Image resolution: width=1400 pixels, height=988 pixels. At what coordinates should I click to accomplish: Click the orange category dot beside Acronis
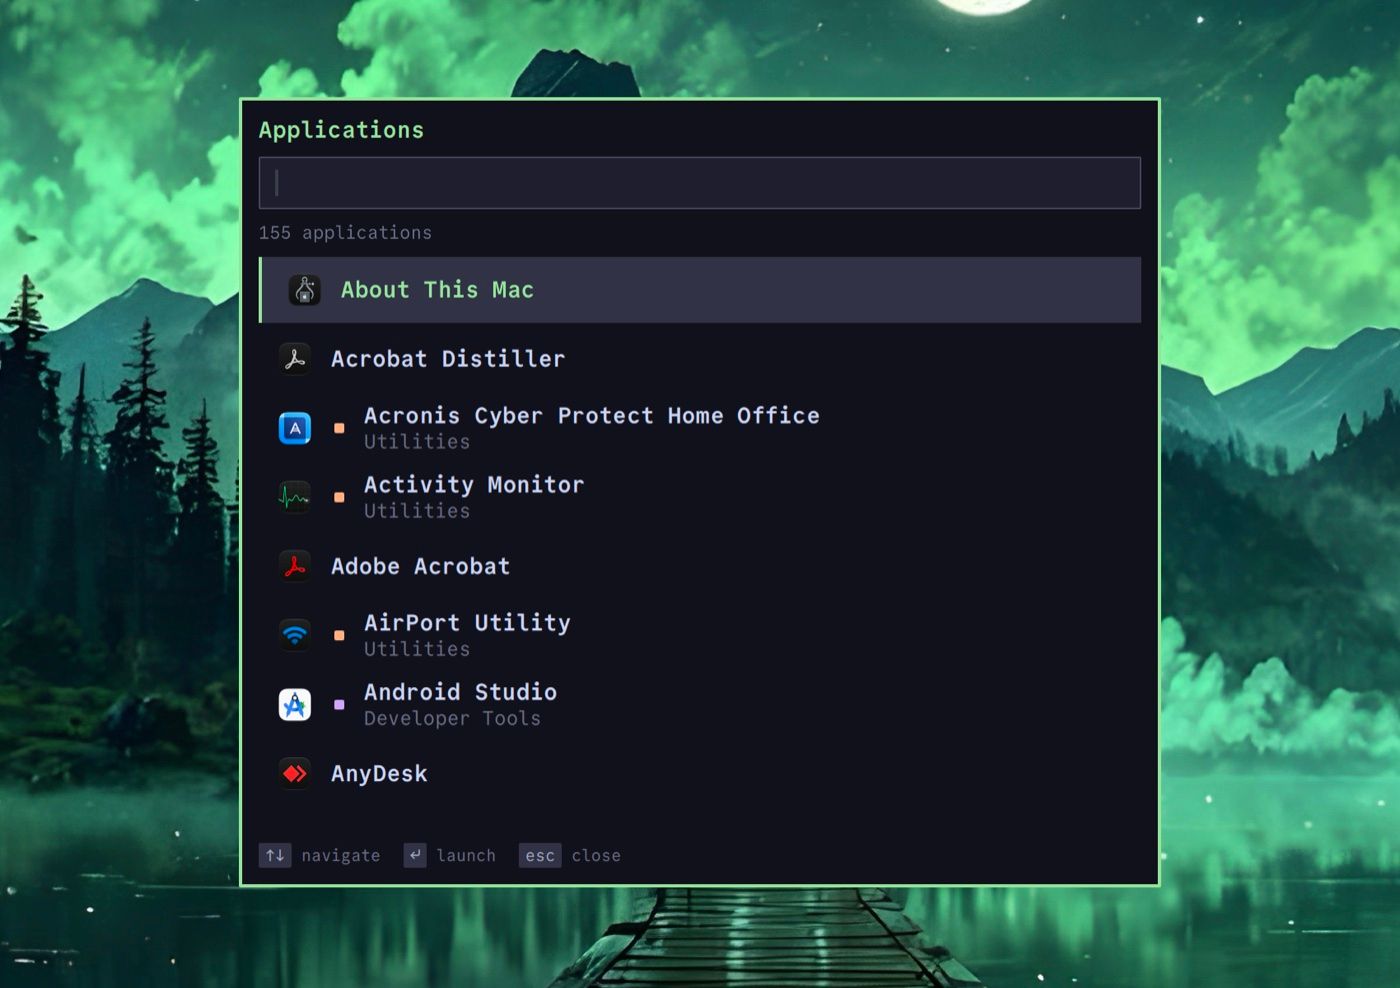coord(339,428)
